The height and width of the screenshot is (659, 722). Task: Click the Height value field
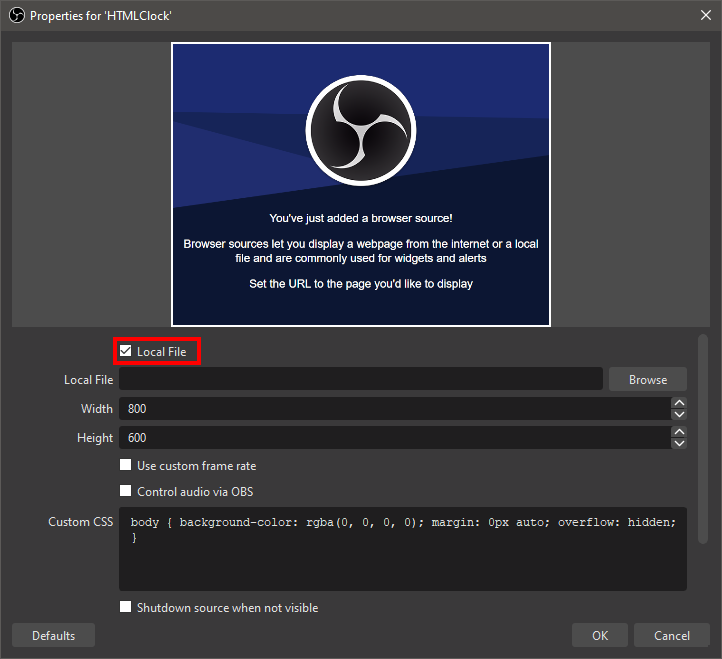click(395, 437)
